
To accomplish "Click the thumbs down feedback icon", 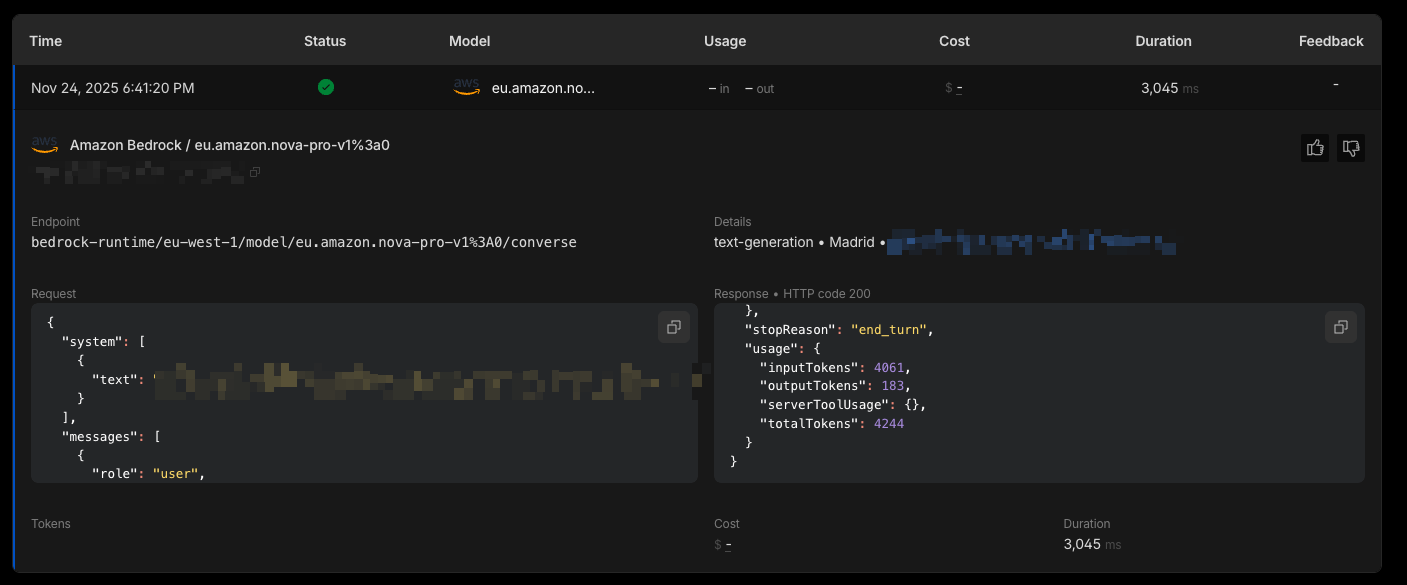I will click(x=1351, y=148).
